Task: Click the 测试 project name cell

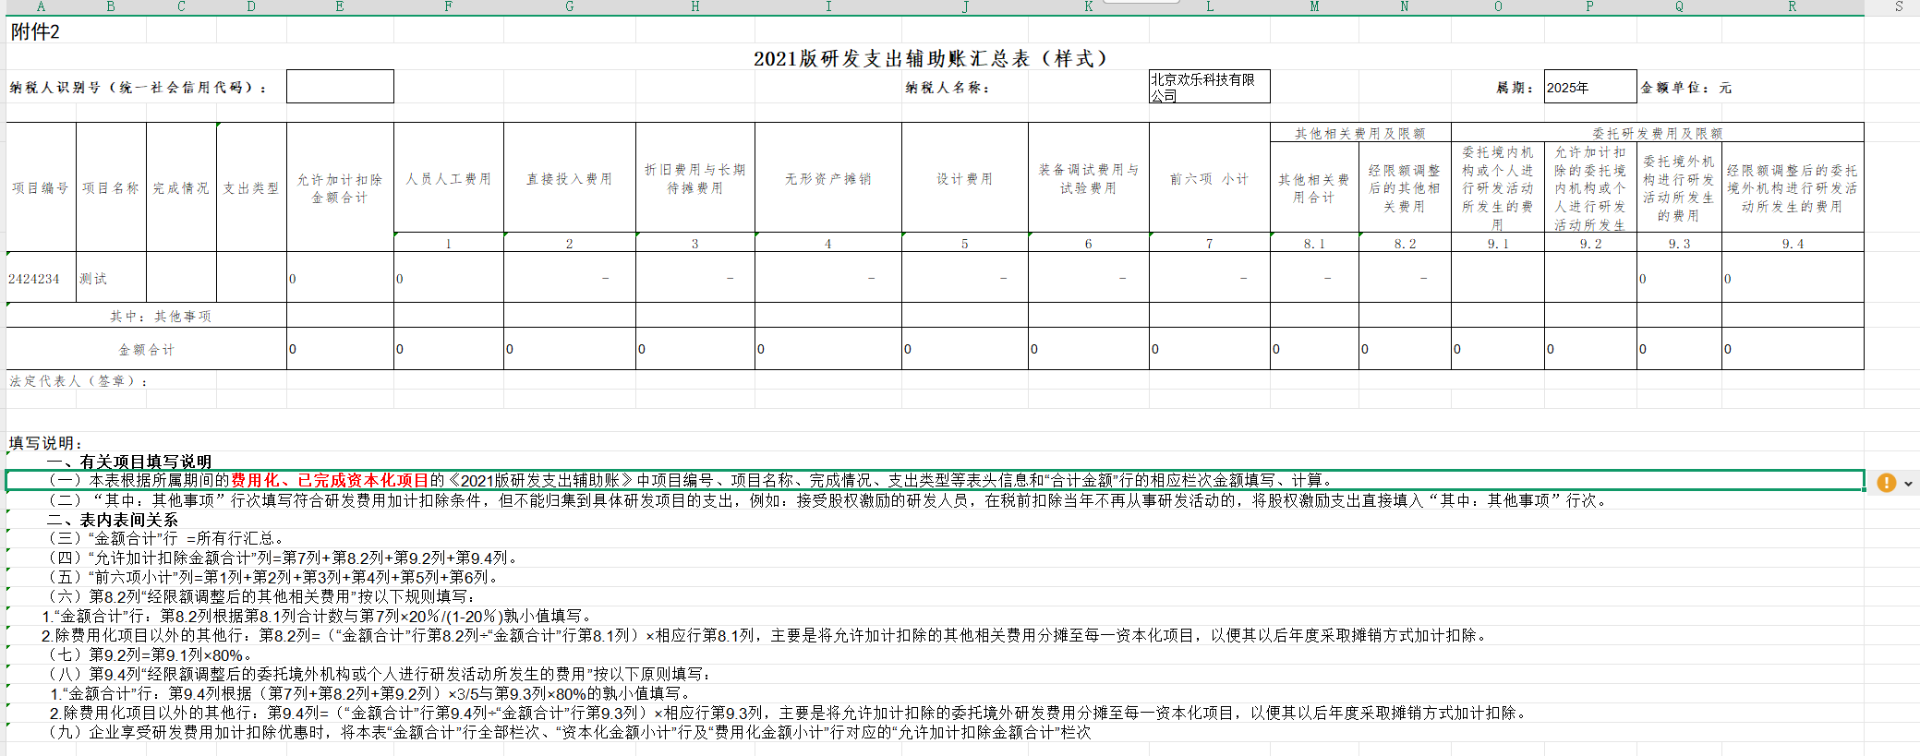Action: click(111, 278)
